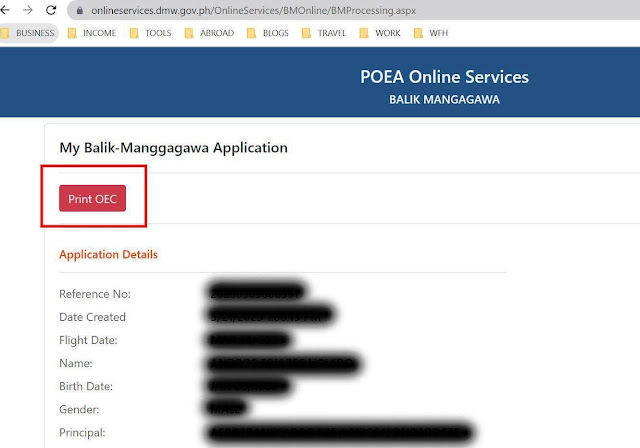The image size is (640, 448).
Task: Click the Birth Date: label
Action: coord(86,386)
